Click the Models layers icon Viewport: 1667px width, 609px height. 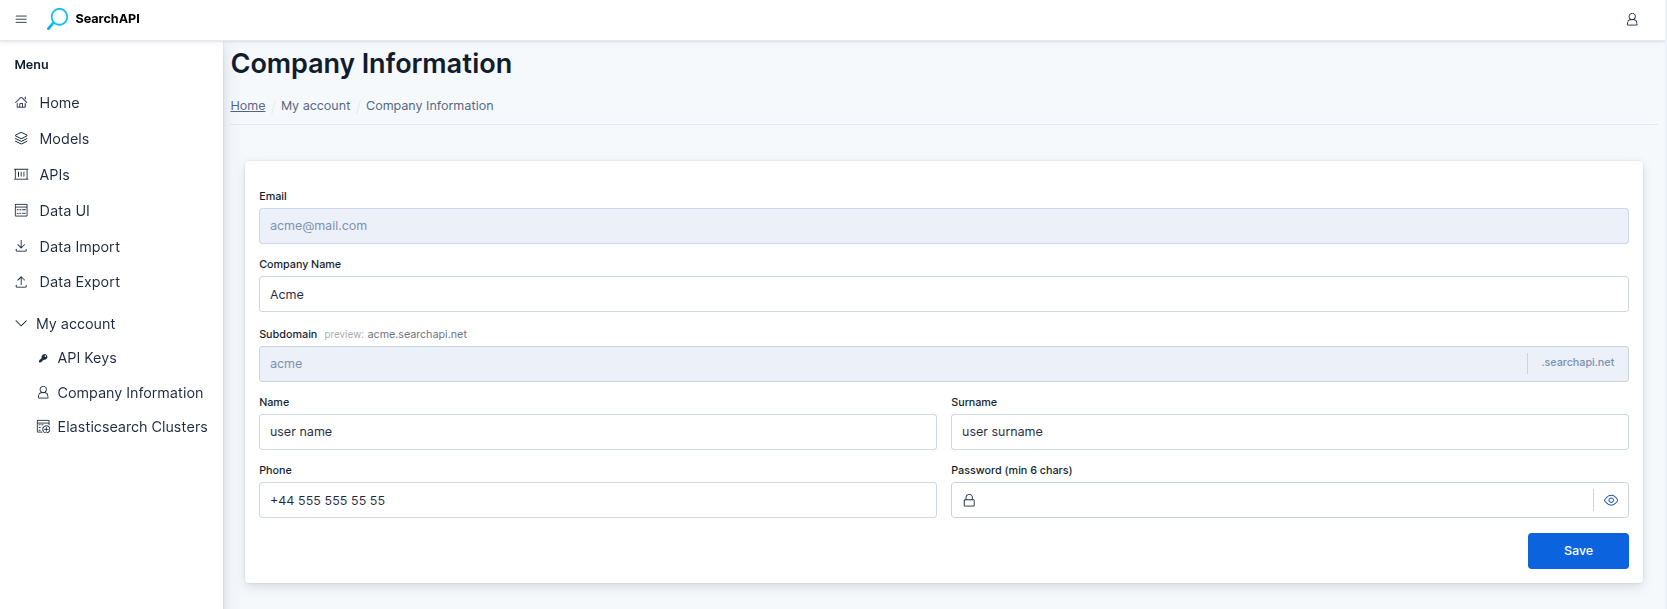coord(21,139)
